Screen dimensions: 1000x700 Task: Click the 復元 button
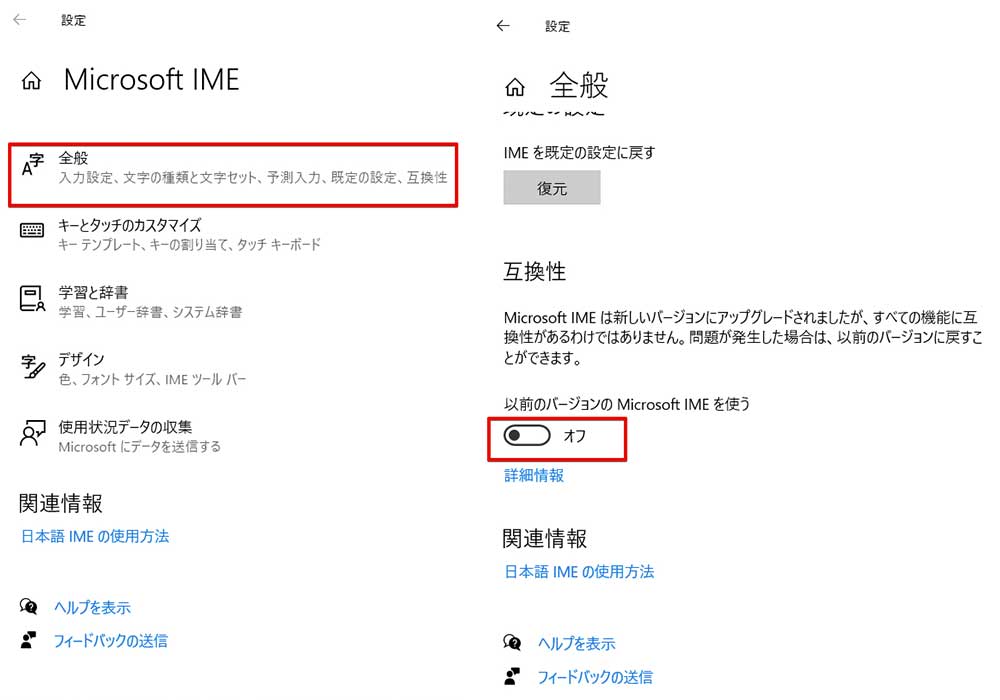point(552,187)
